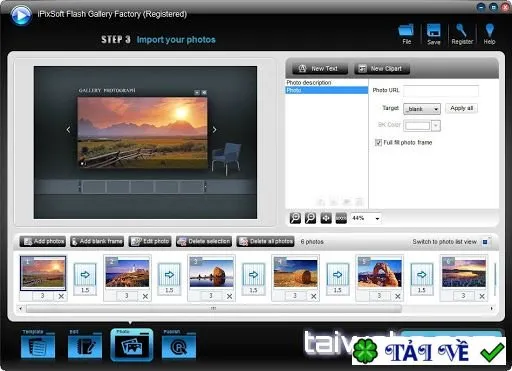The width and height of the screenshot is (512, 371).
Task: Click transition arrow icon after photo 5
Action: point(422,274)
